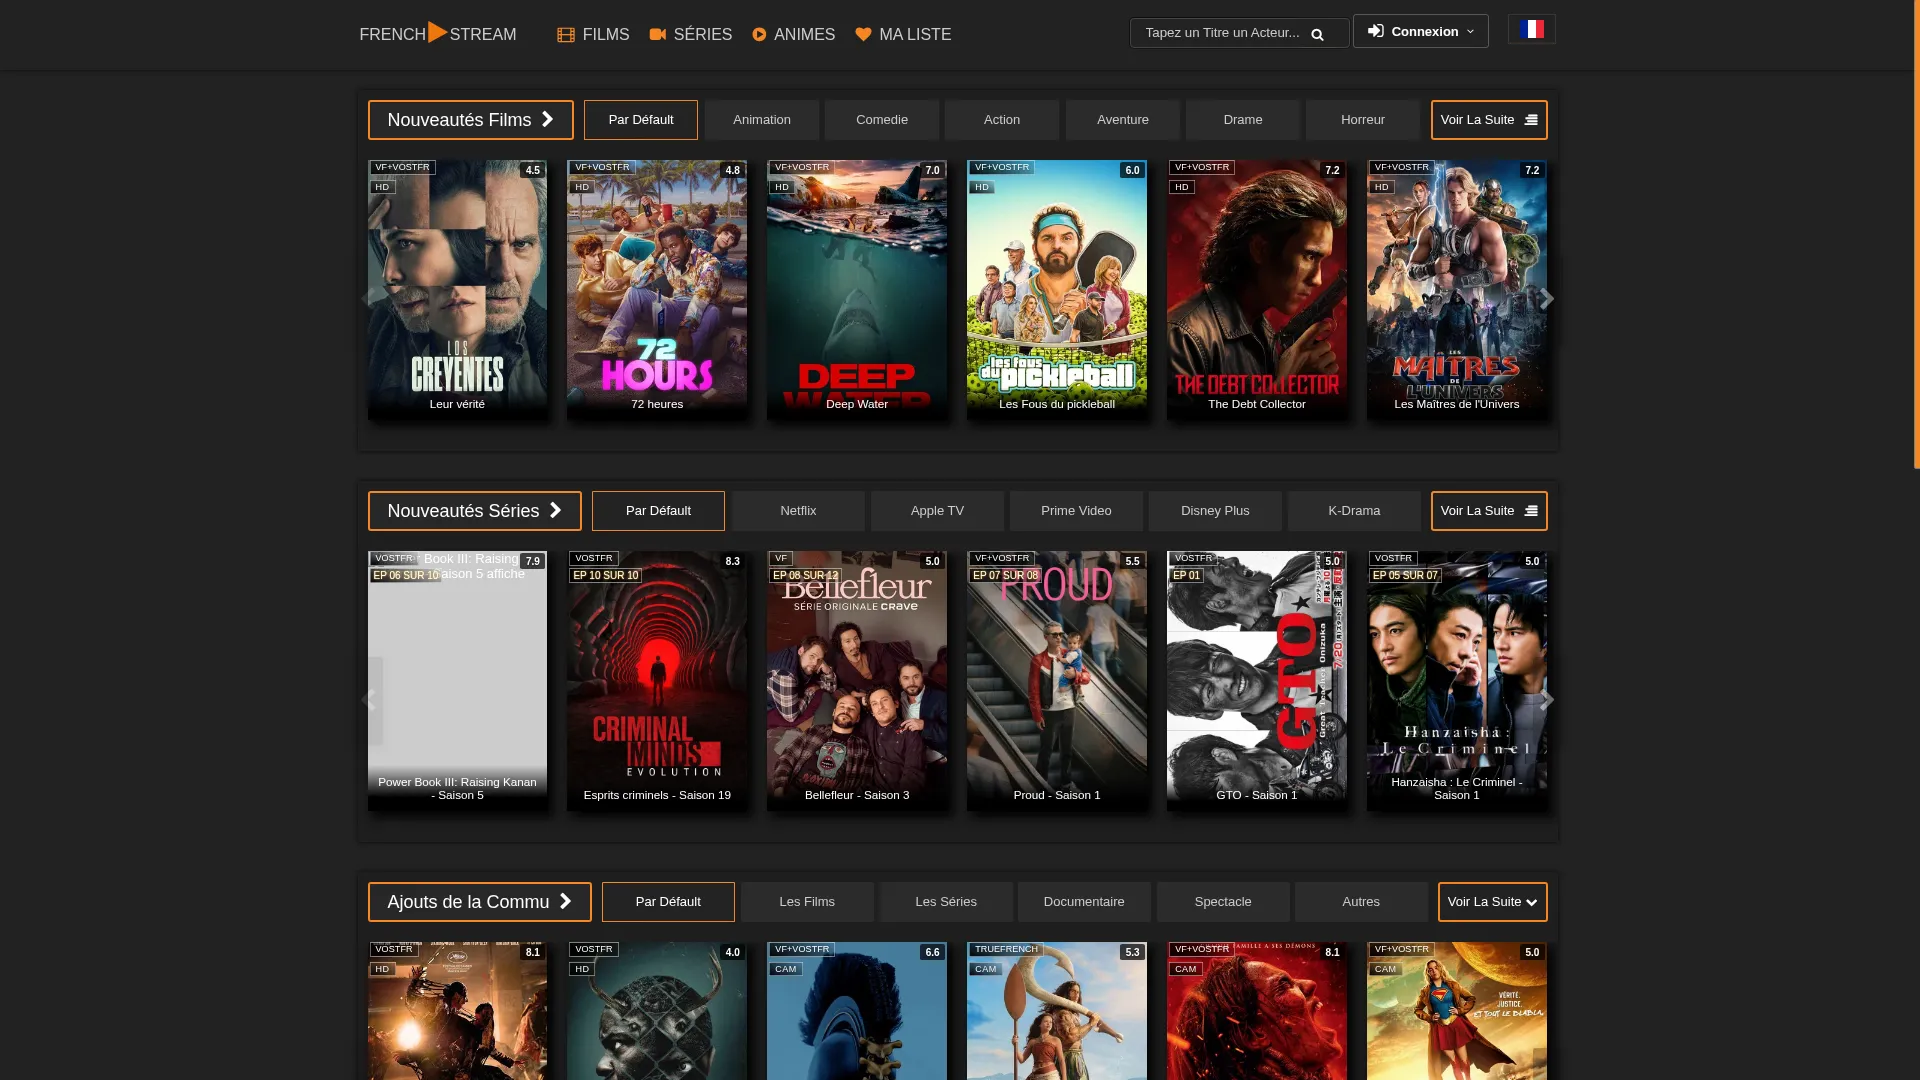Filter séries by Prime Video
1920x1080 pixels.
point(1076,511)
